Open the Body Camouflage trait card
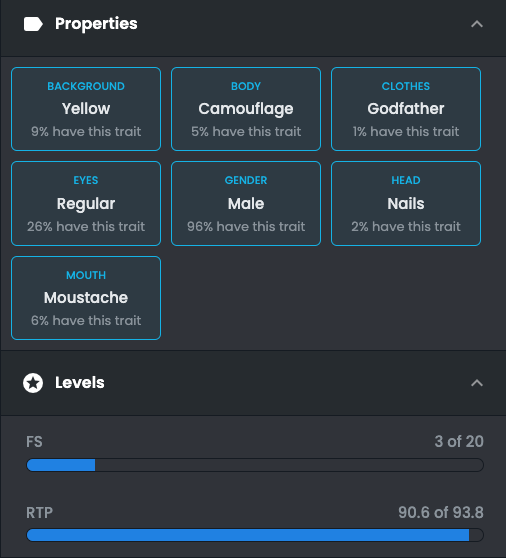 [246, 109]
